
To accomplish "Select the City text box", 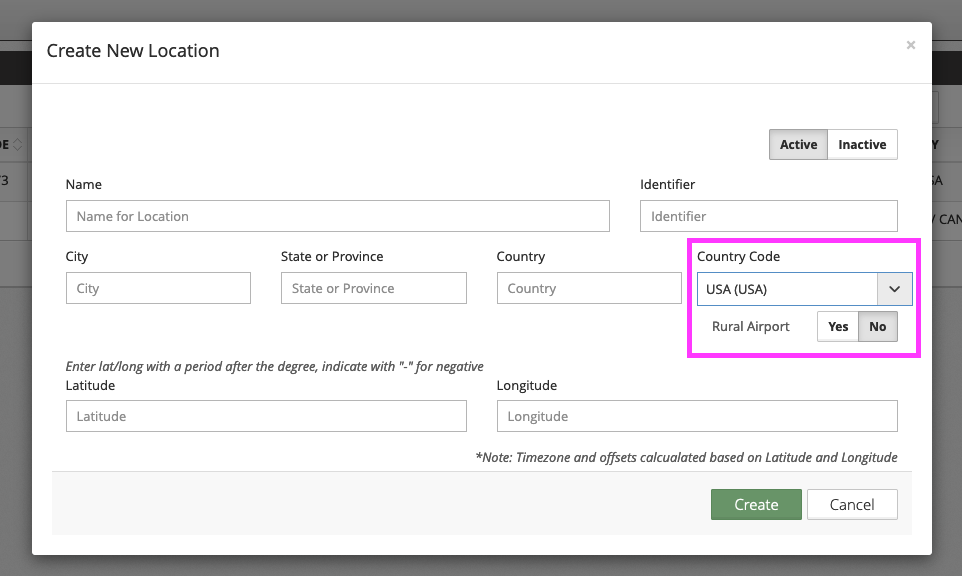I will [x=158, y=288].
